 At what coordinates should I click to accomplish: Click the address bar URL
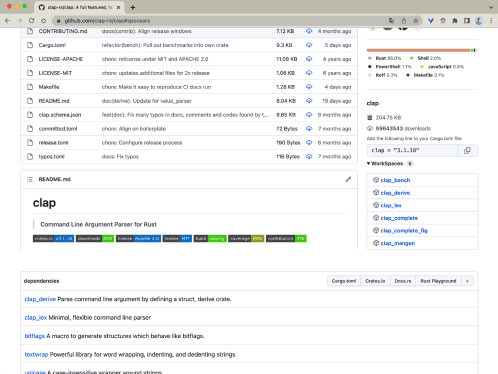click(107, 21)
